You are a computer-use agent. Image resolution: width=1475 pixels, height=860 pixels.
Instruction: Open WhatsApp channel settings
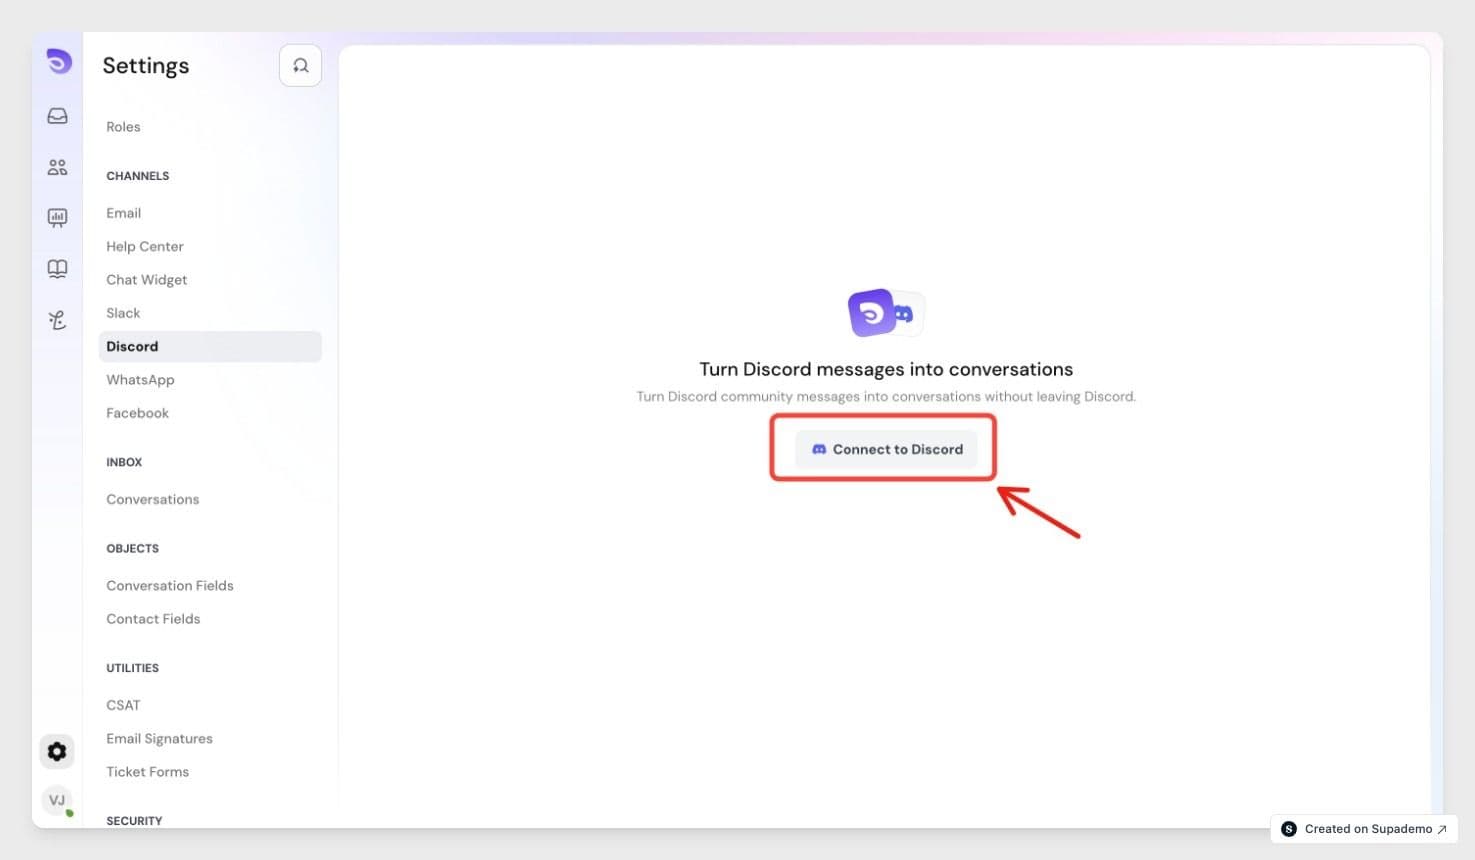pyautogui.click(x=140, y=380)
